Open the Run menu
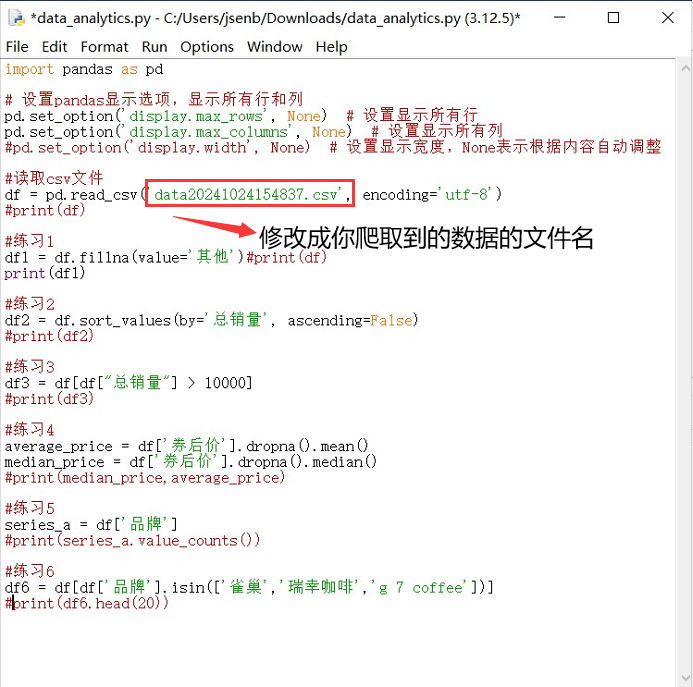 (x=154, y=47)
